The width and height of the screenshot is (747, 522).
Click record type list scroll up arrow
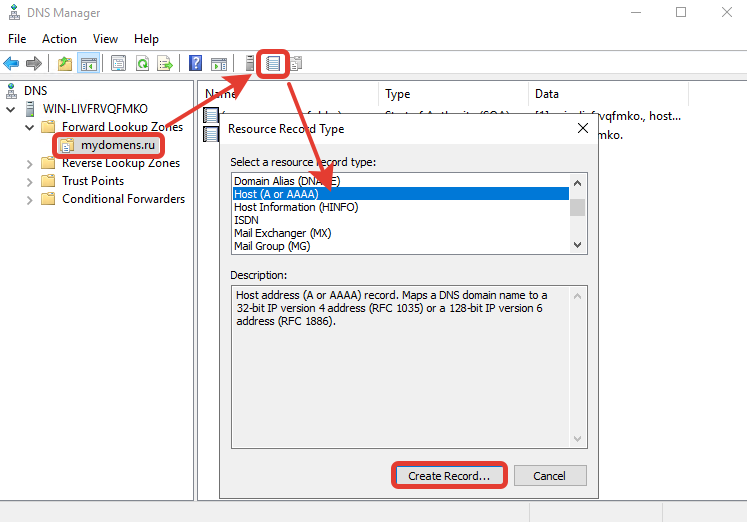click(577, 183)
